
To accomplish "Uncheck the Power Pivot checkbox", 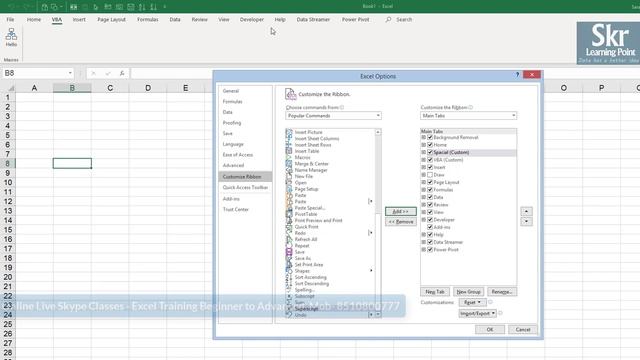I will pos(430,249).
